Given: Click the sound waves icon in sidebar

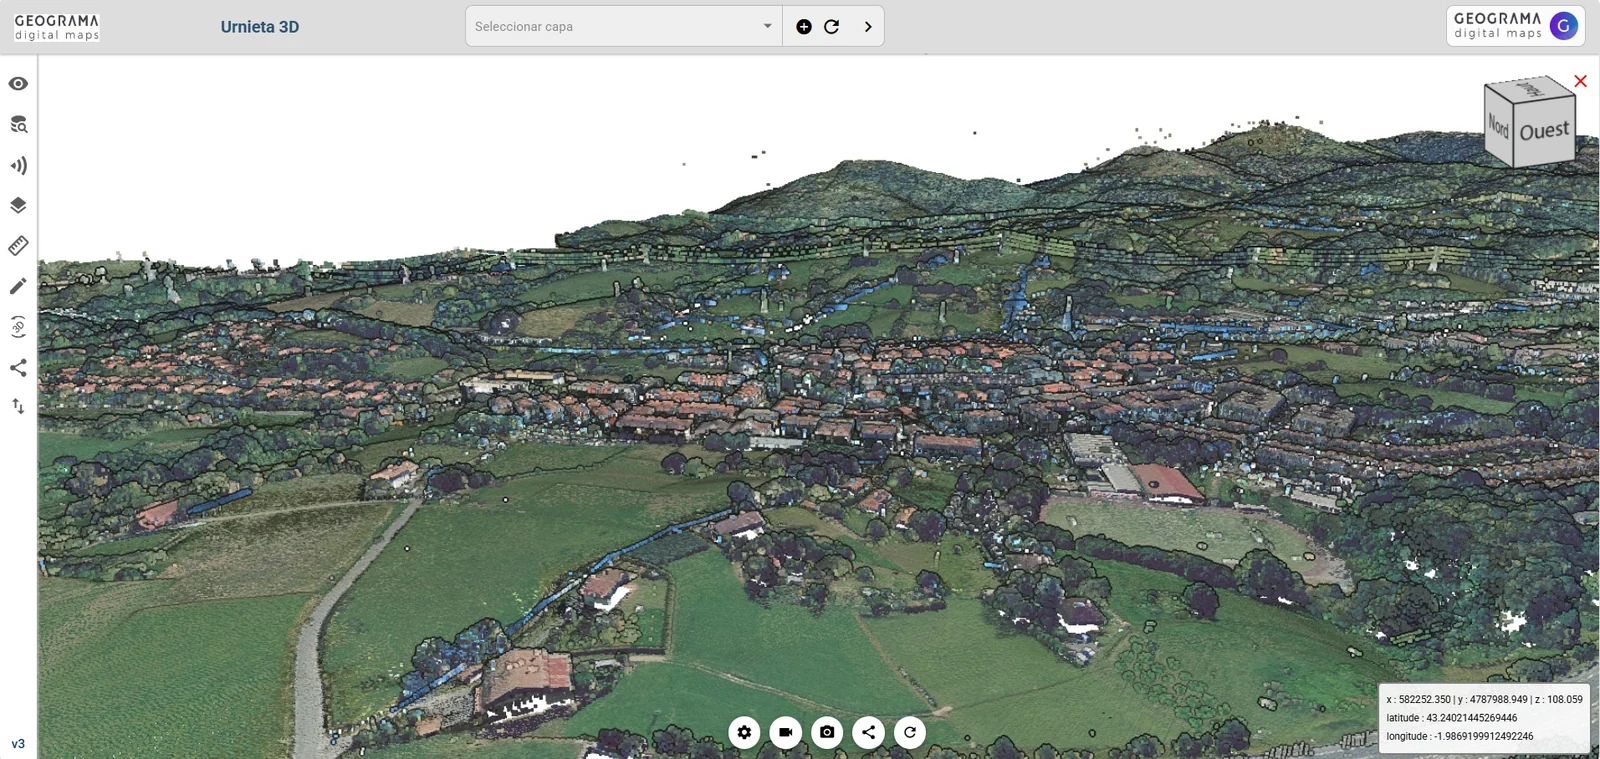Looking at the screenshot, I should 18,165.
